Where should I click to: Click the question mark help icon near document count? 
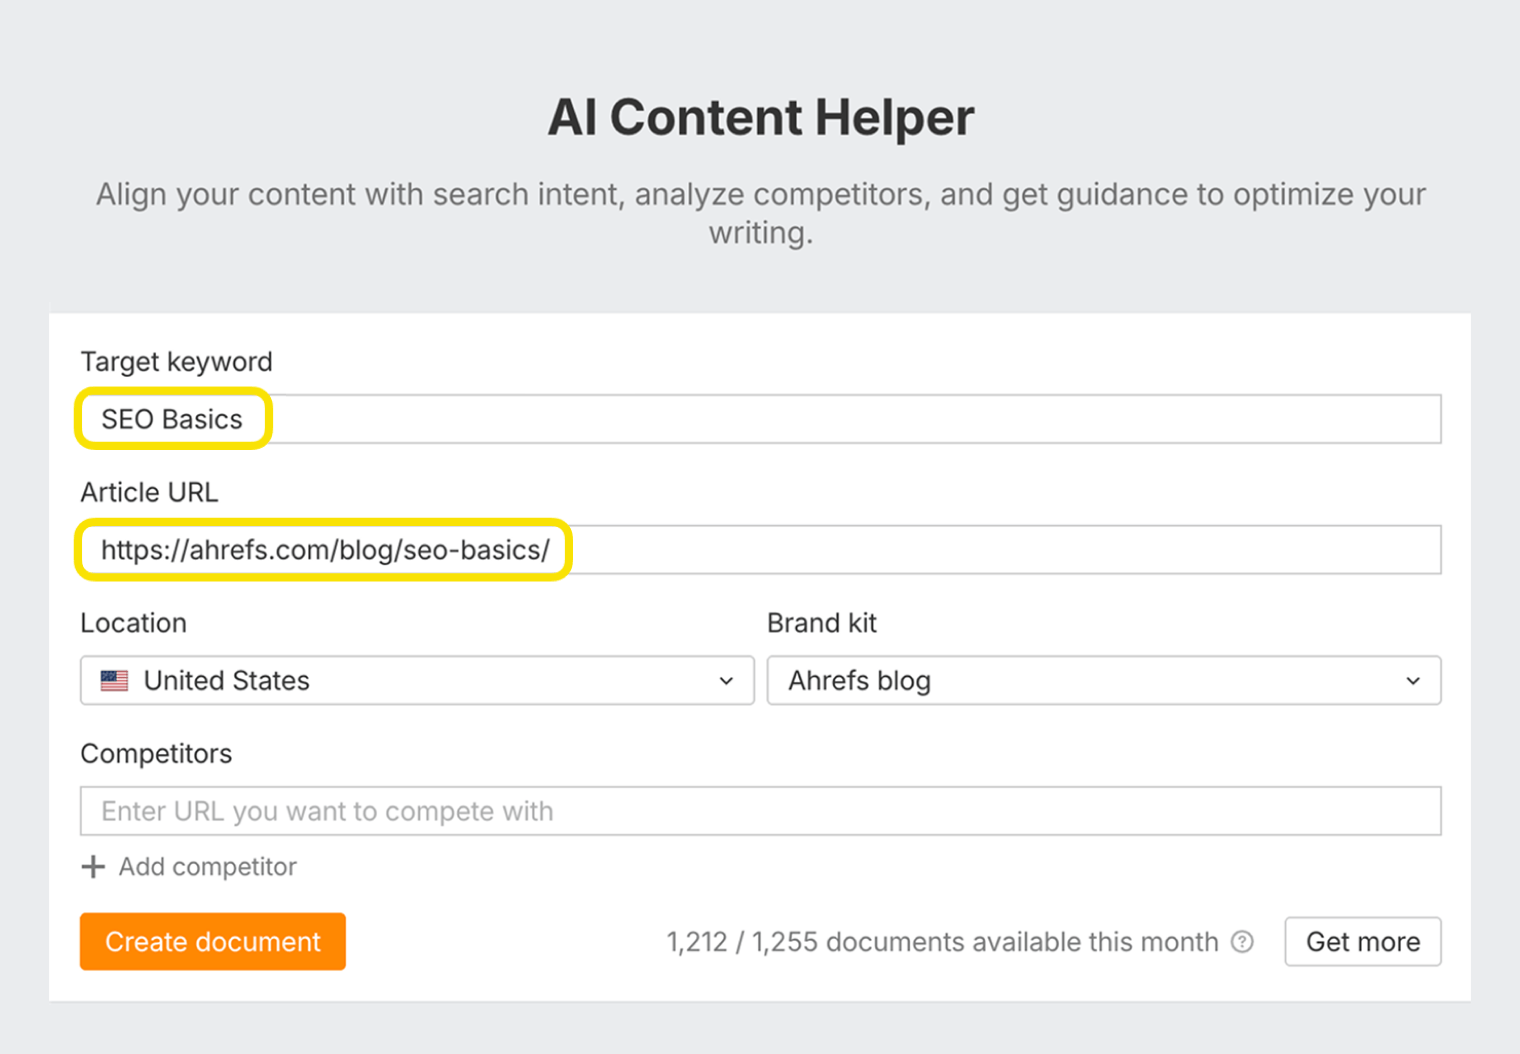click(1242, 941)
